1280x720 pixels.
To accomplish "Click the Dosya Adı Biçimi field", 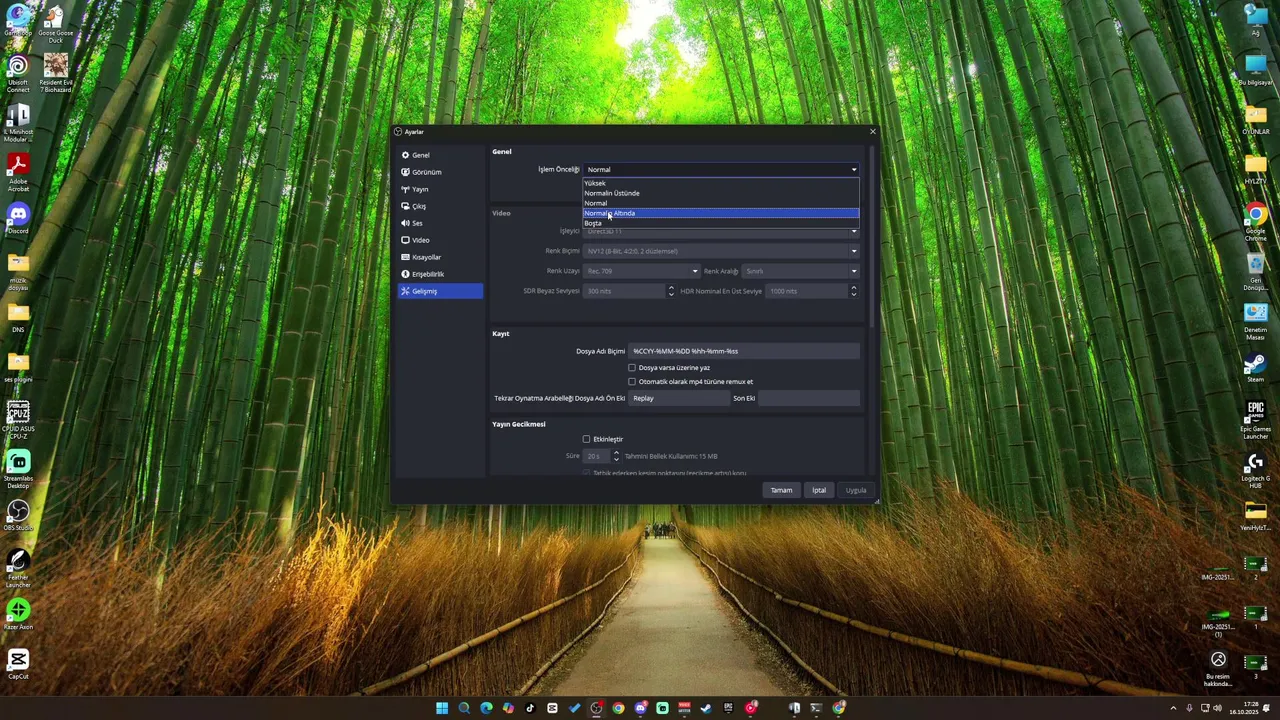I will click(744, 351).
